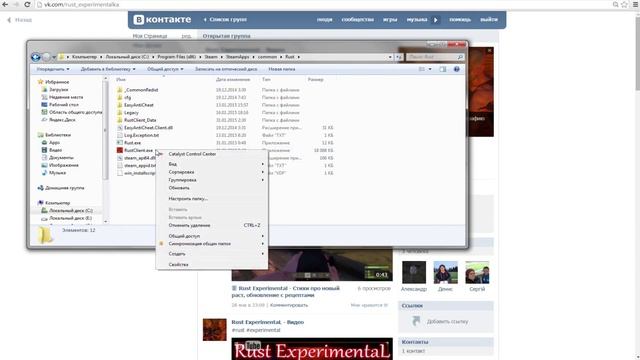Sort by the Дата изменения column header
This screenshot has height=360, width=640.
[x=233, y=80]
